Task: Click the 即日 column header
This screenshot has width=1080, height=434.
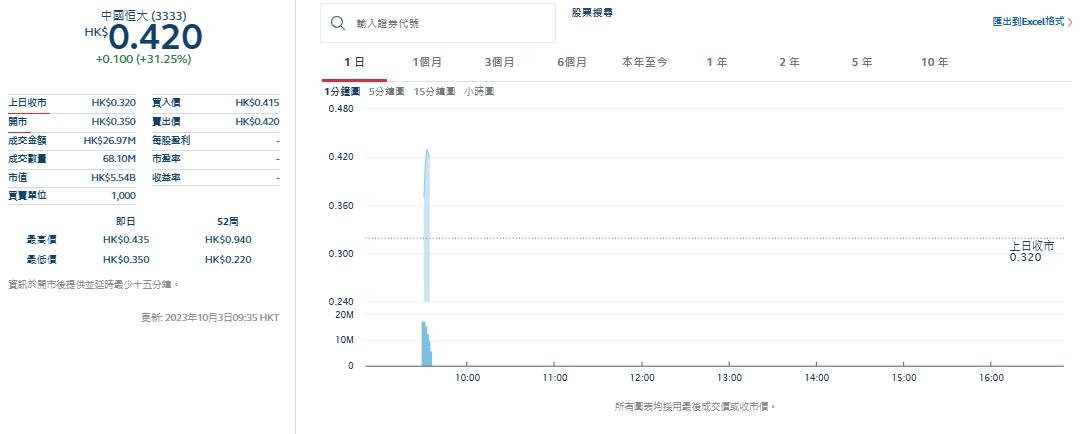Action: [126, 221]
